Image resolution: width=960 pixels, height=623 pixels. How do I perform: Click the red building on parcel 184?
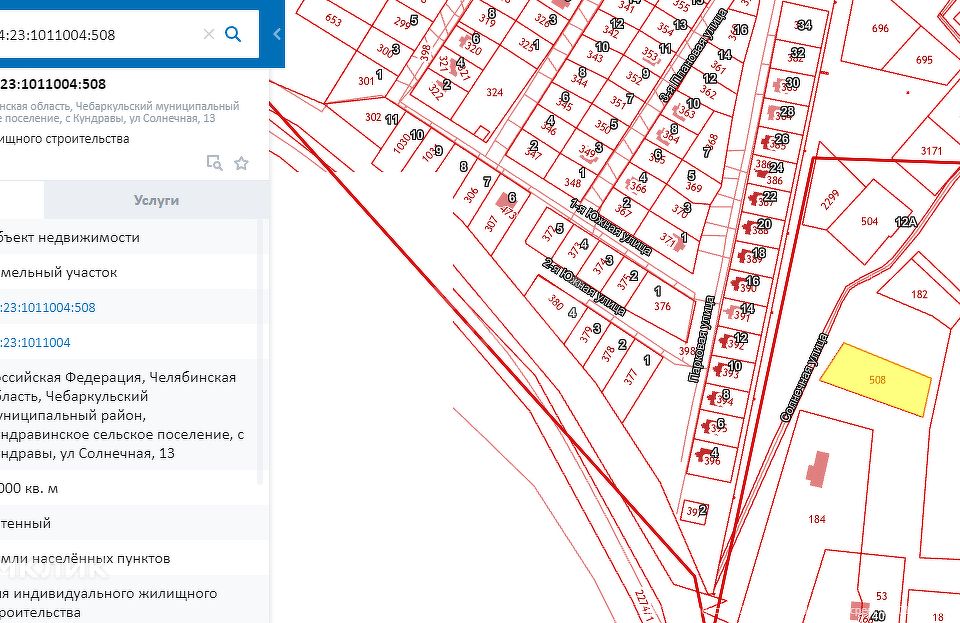pyautogui.click(x=818, y=468)
